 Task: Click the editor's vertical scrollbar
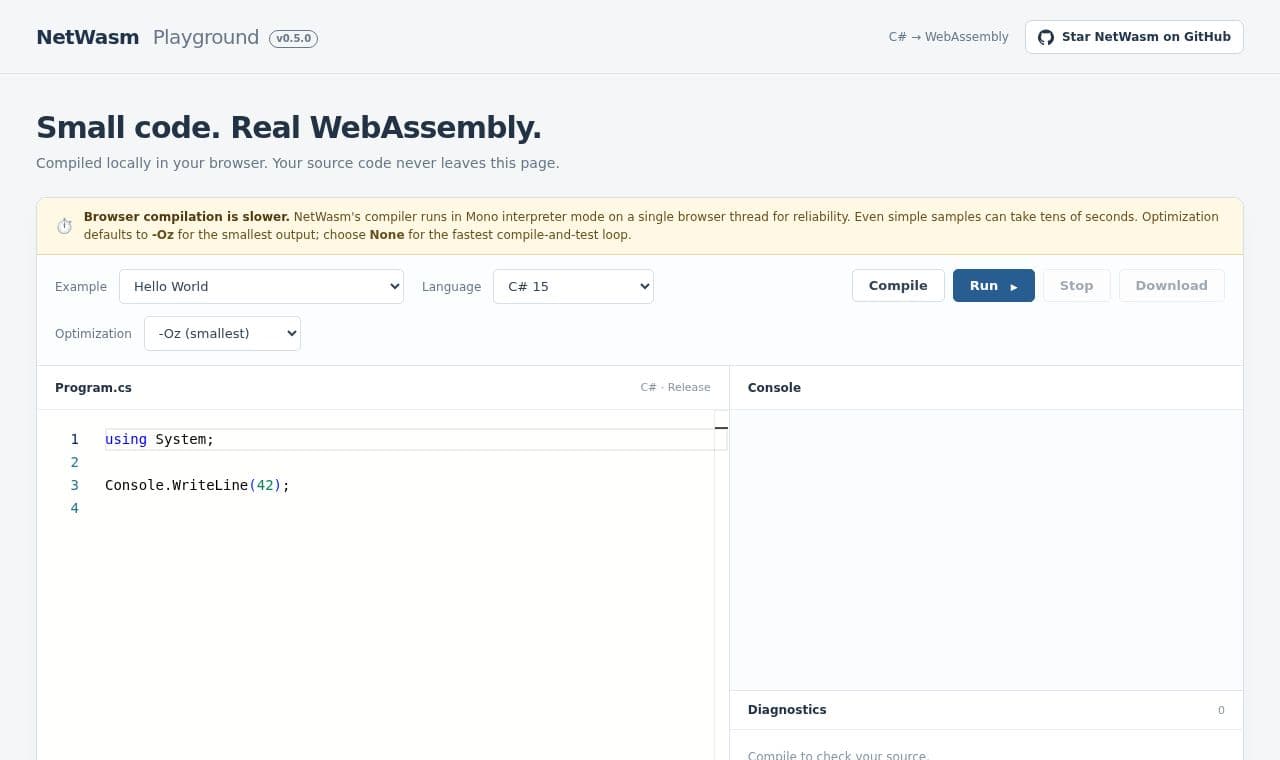coord(721,585)
